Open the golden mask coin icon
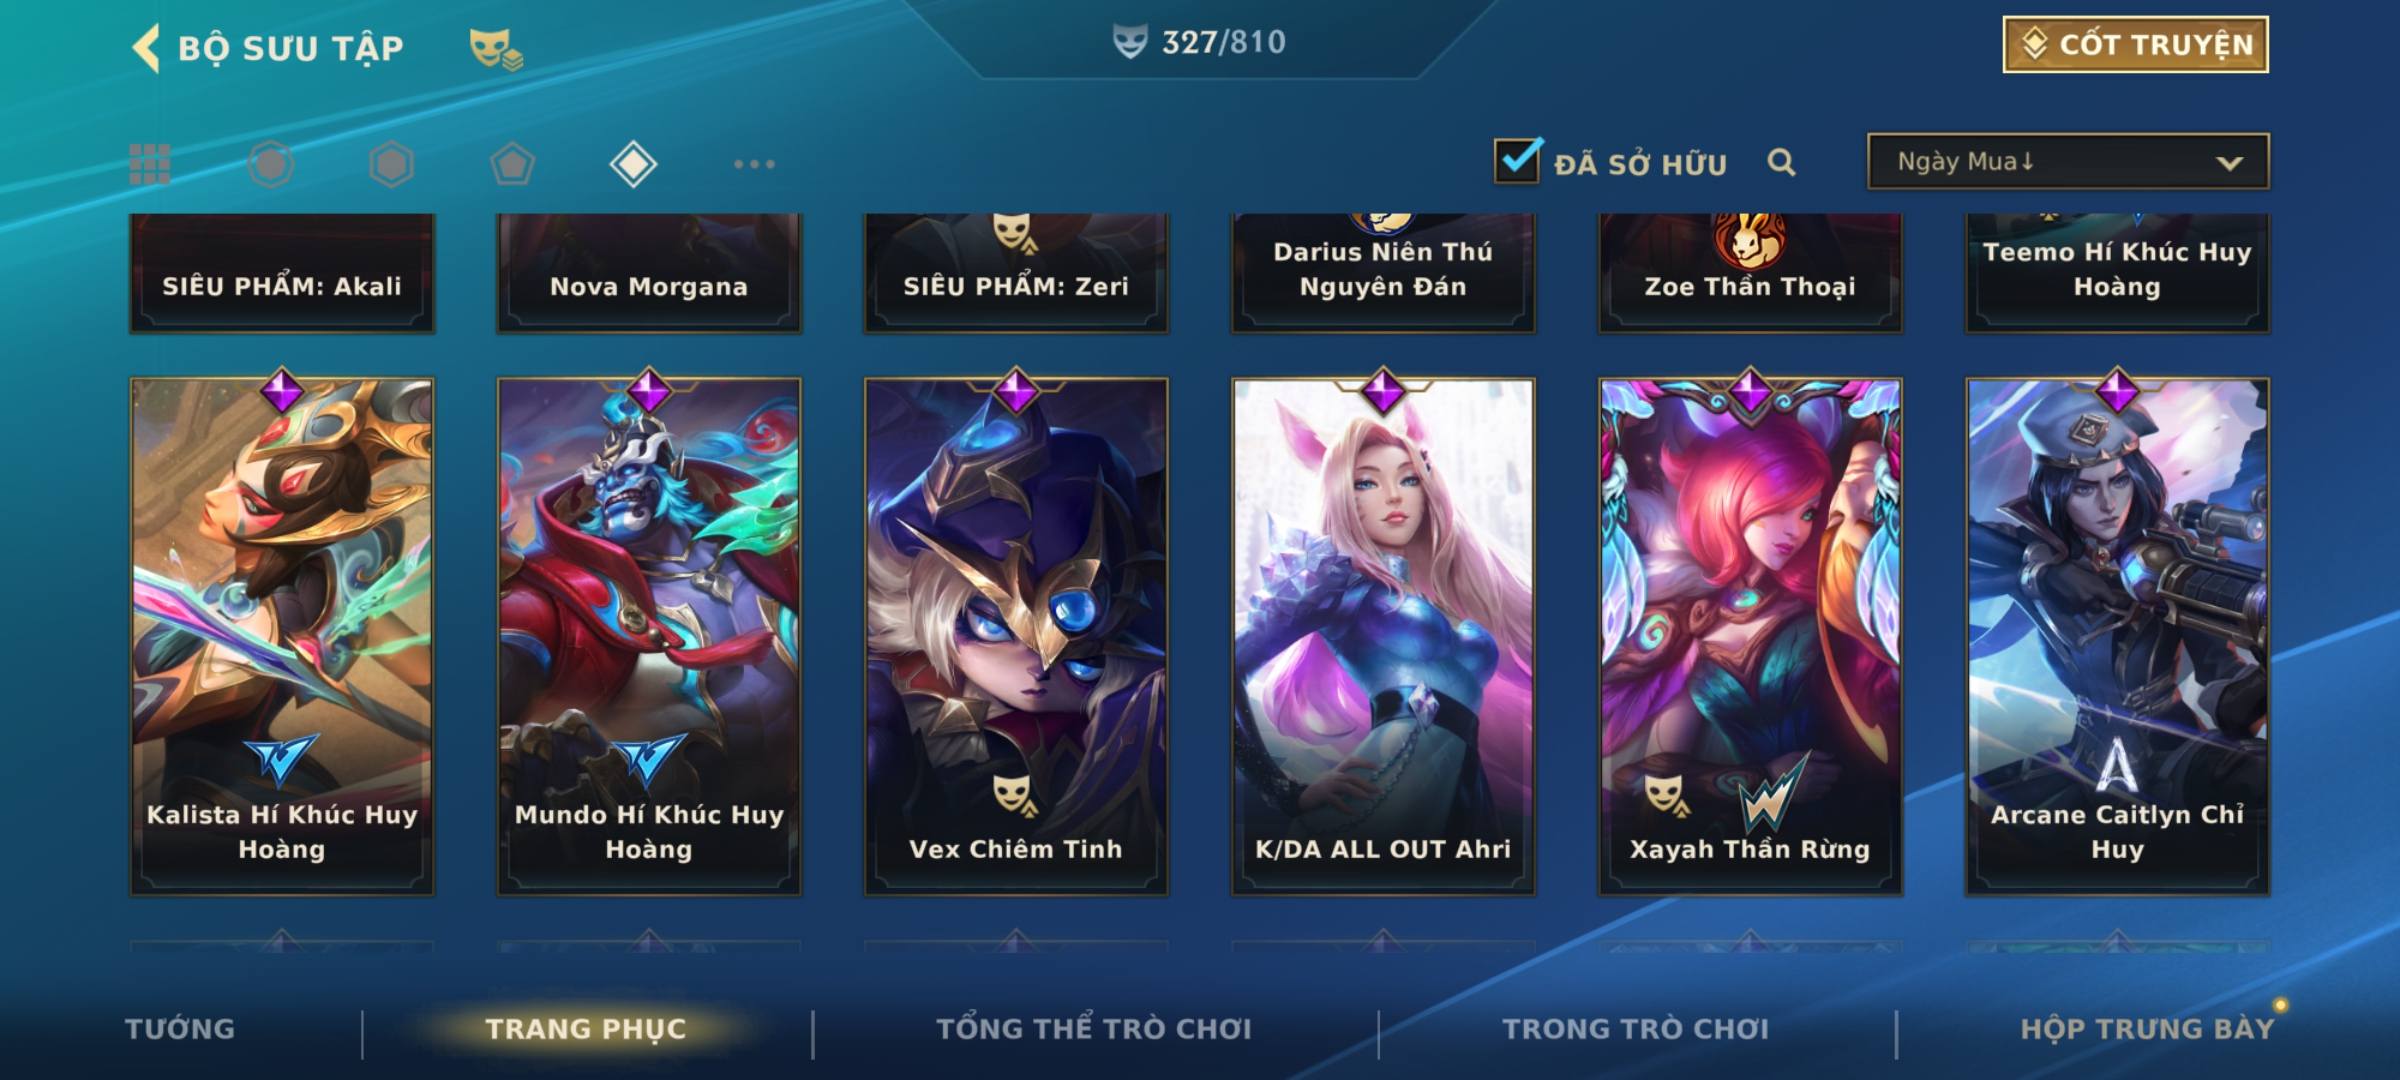Viewport: 2400px width, 1080px height. point(496,49)
